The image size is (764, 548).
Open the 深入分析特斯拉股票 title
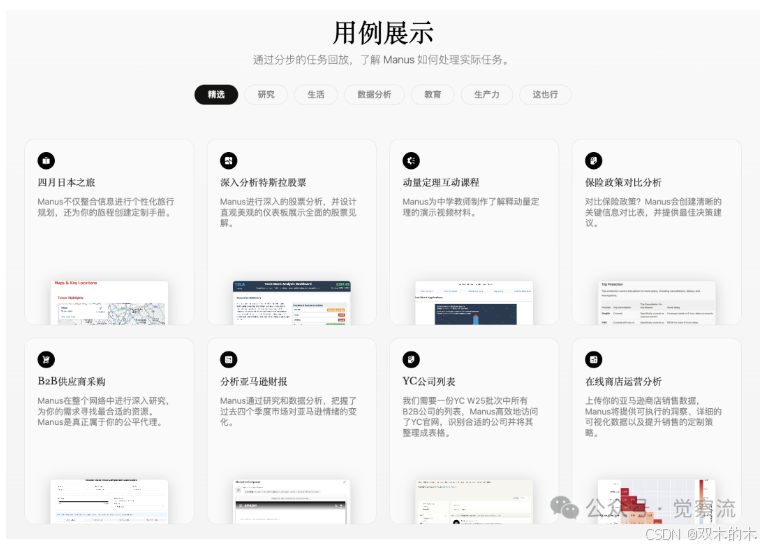click(263, 183)
